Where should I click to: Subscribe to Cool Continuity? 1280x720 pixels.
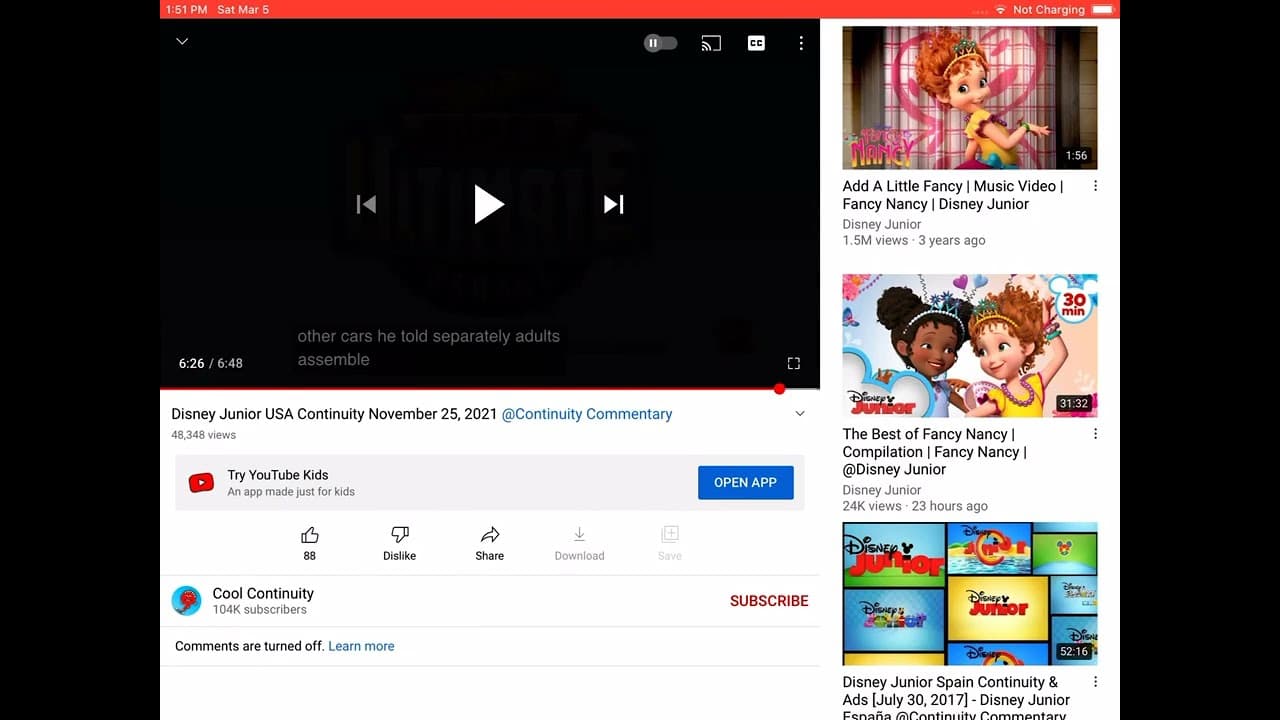click(x=769, y=601)
